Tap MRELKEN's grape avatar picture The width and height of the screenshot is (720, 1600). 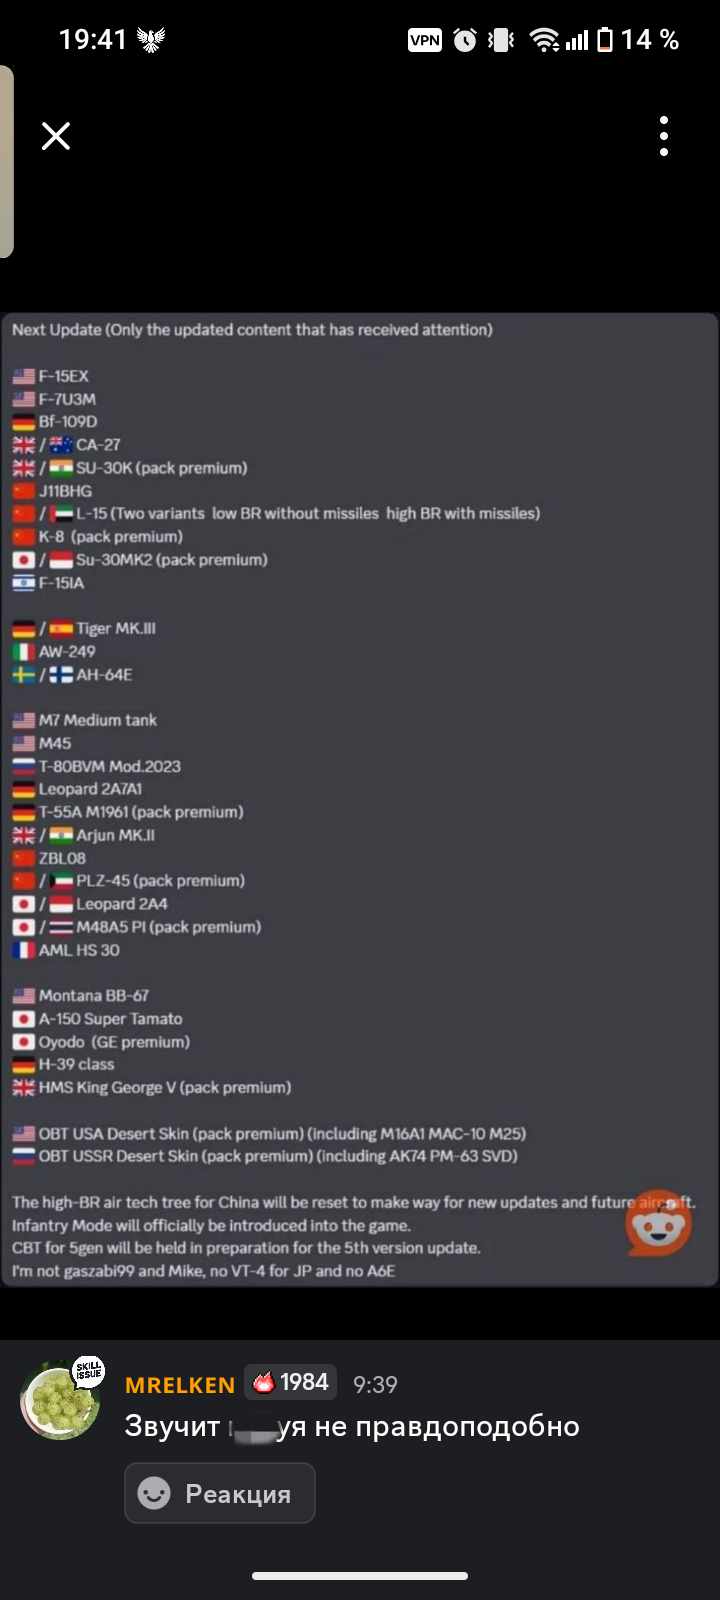pyautogui.click(x=60, y=1400)
